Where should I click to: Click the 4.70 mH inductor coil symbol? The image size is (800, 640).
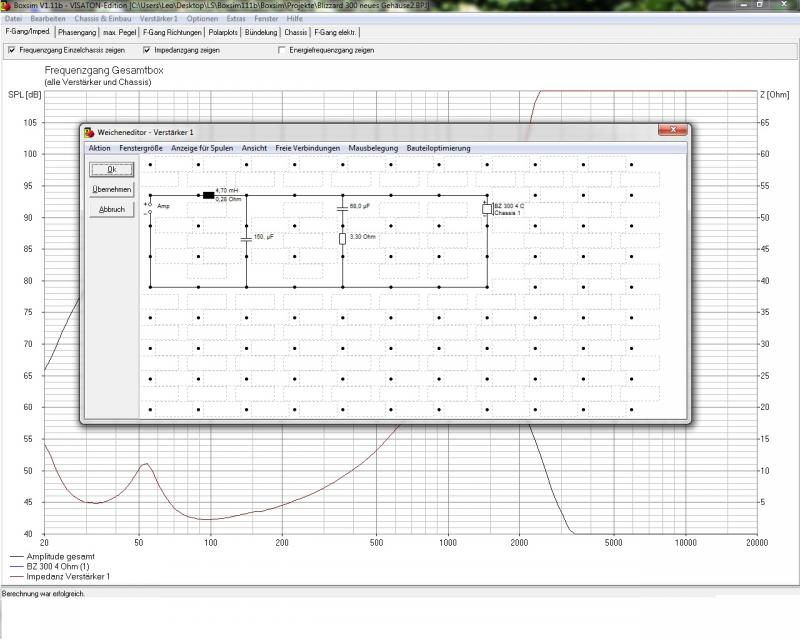click(208, 195)
